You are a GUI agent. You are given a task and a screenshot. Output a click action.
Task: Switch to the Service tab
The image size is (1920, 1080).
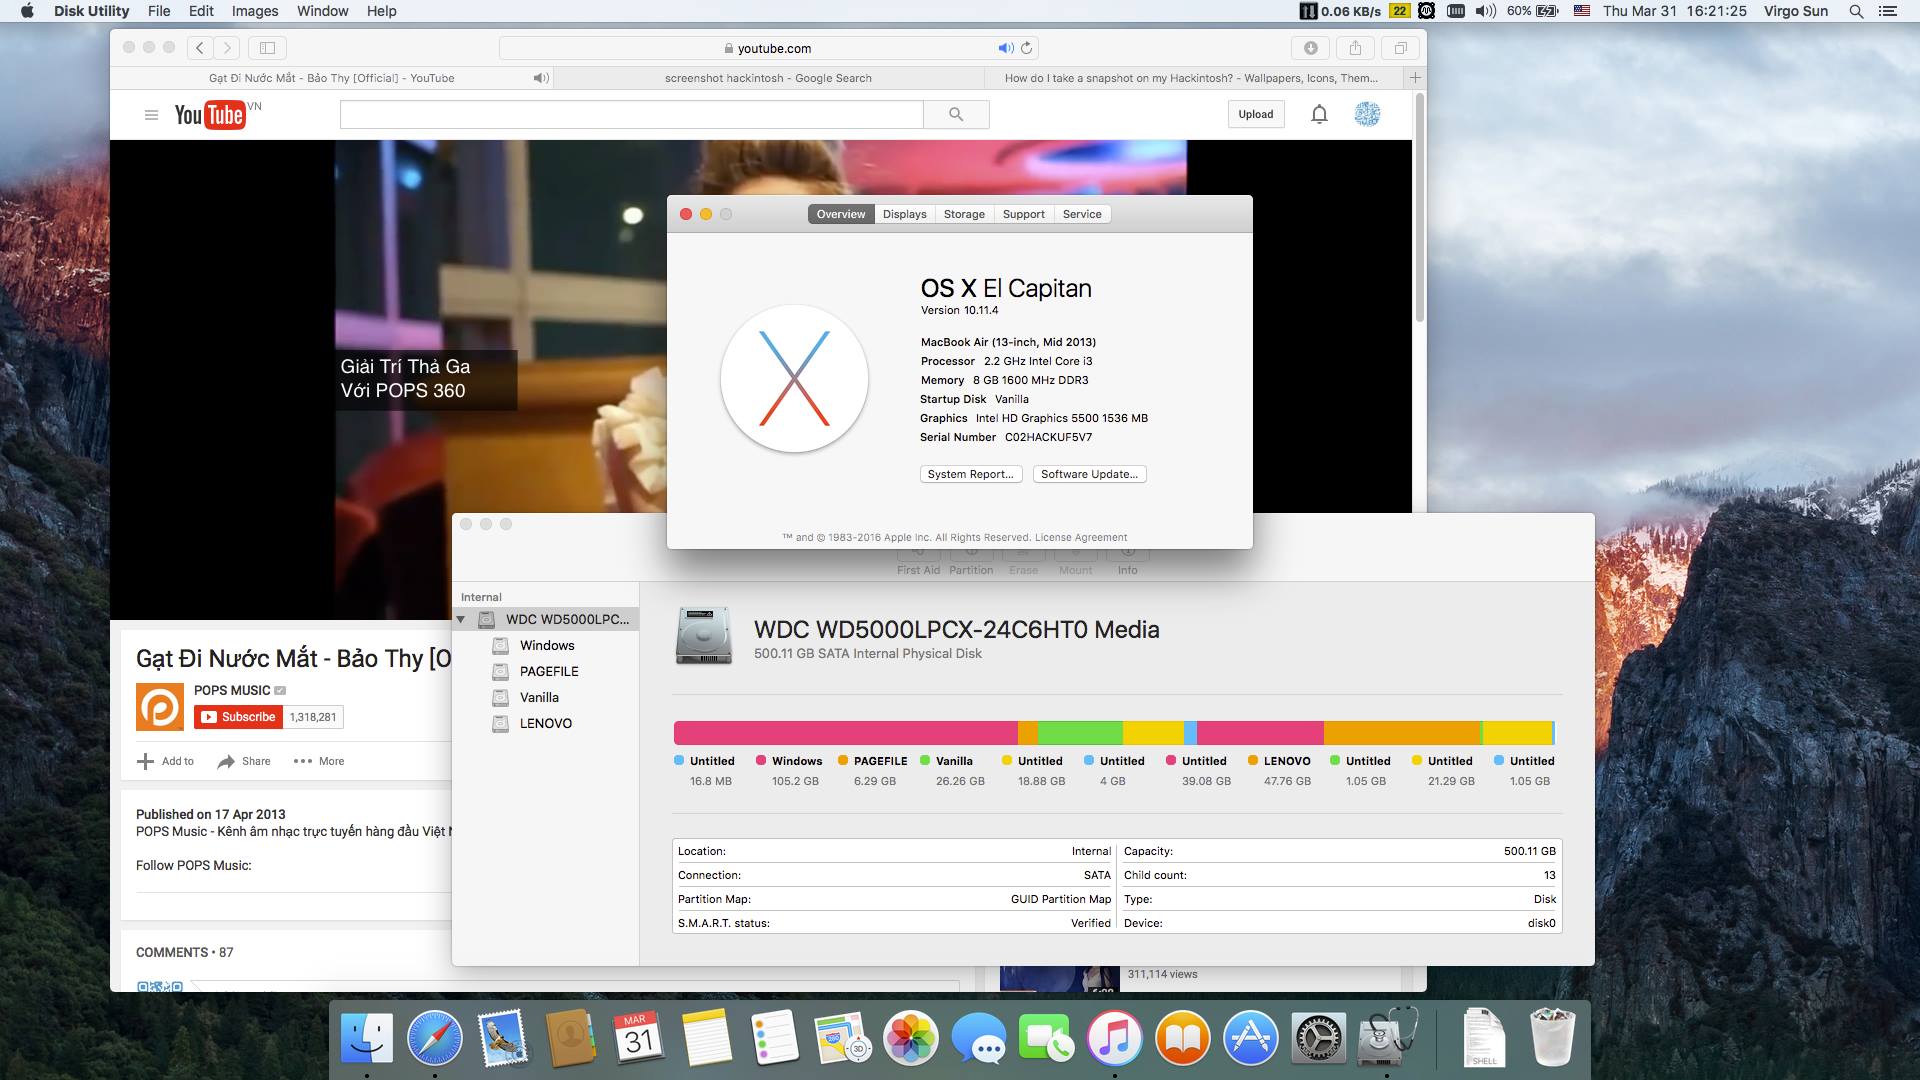click(x=1082, y=214)
